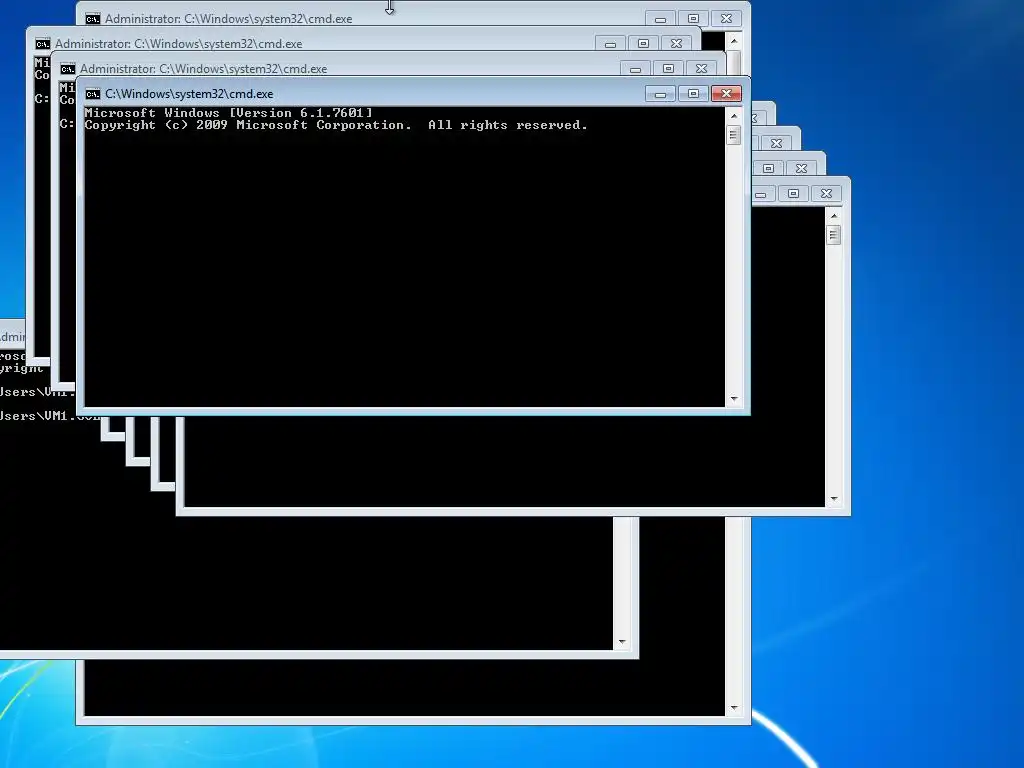Close the Administrator window just behind the front window
This screenshot has height=768, width=1024.
click(x=701, y=69)
